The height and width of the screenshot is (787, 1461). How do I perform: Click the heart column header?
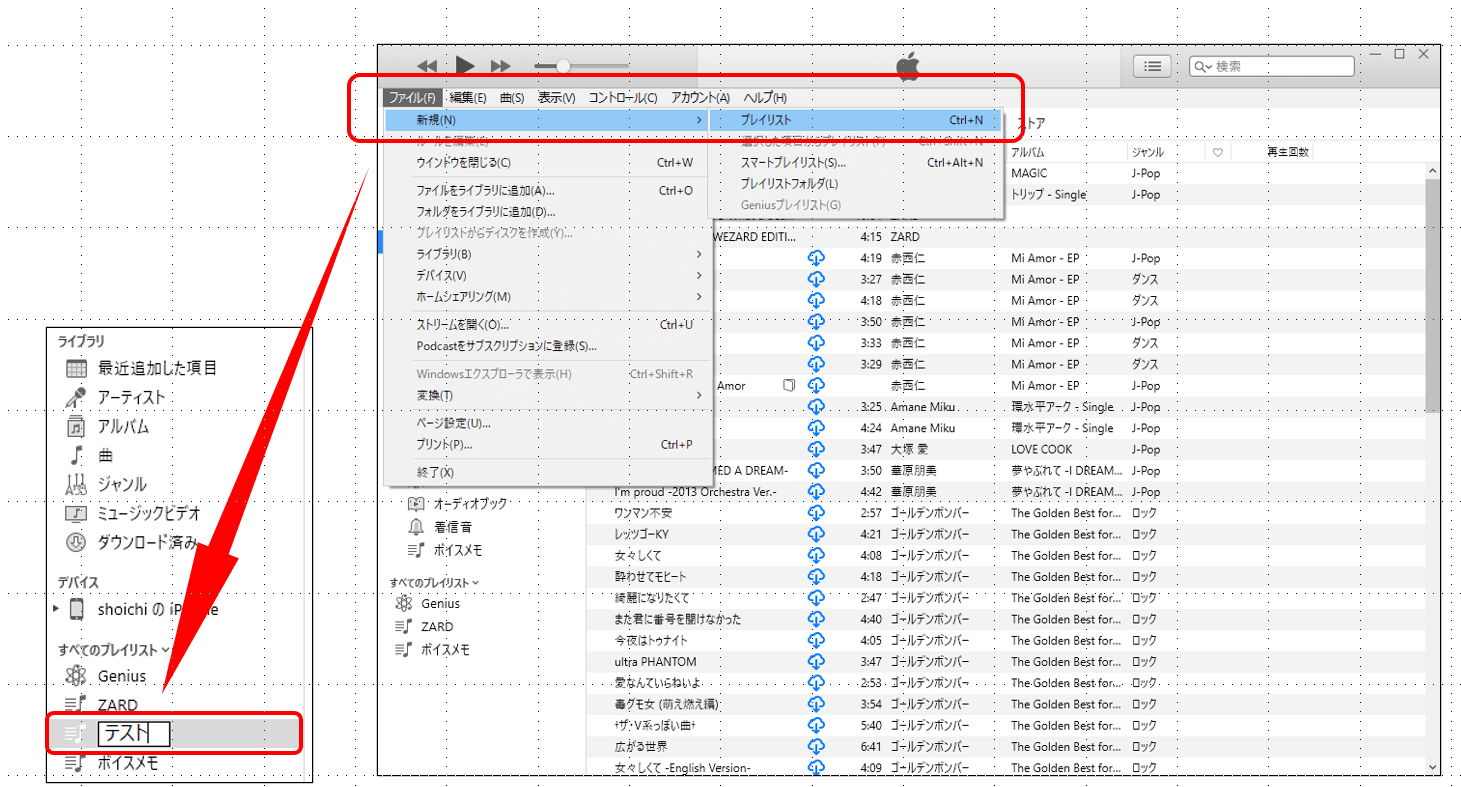click(1218, 152)
